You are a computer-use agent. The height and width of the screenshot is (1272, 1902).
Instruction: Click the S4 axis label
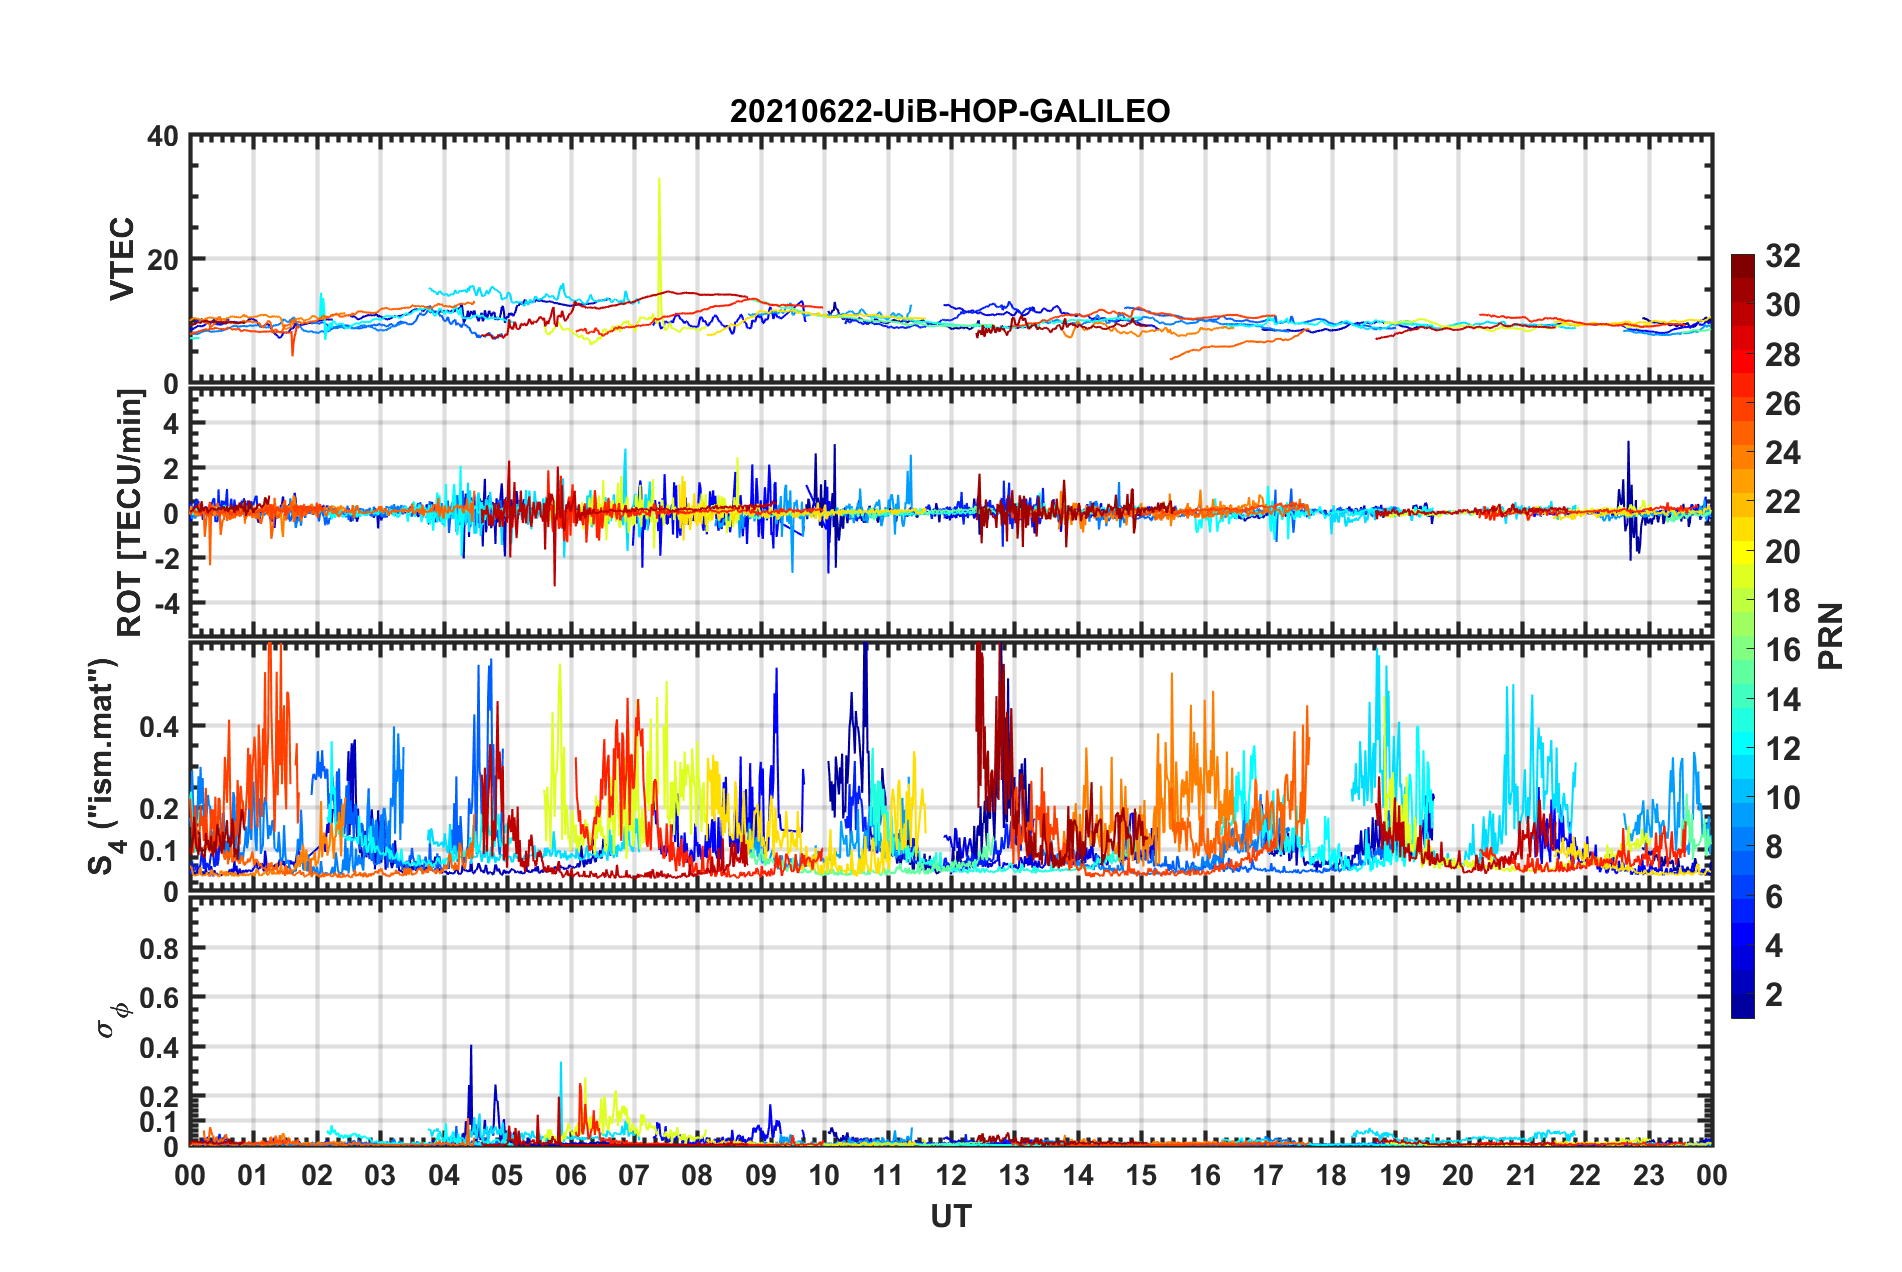coord(104,766)
